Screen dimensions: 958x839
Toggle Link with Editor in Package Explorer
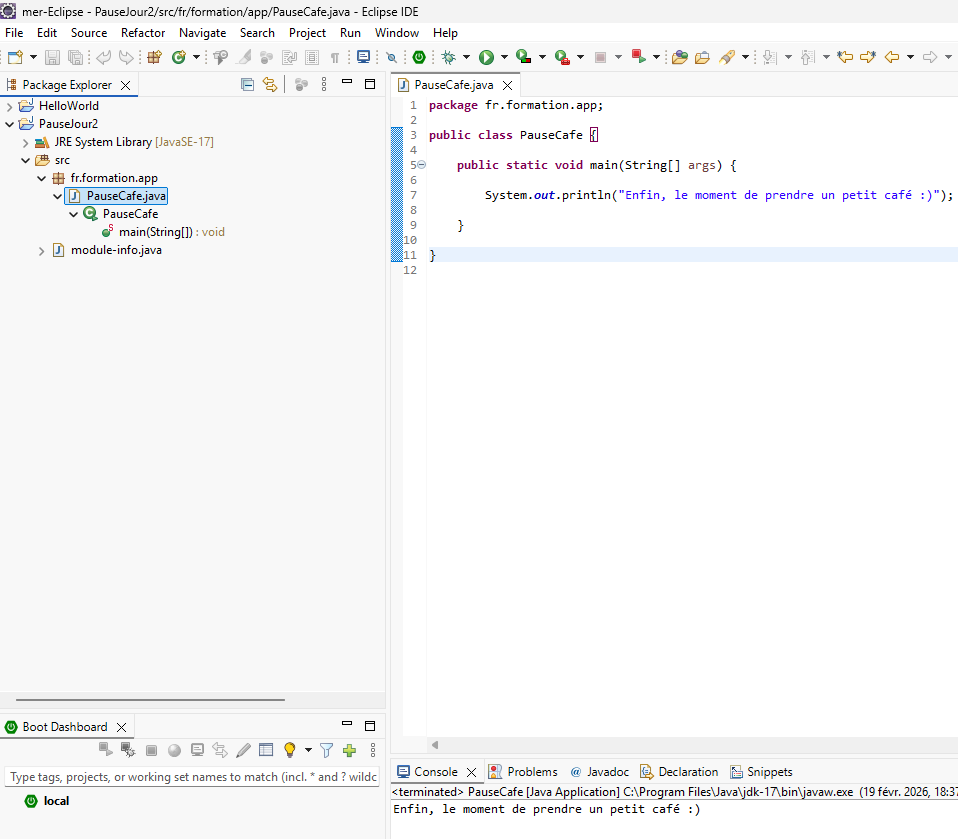[x=269, y=85]
